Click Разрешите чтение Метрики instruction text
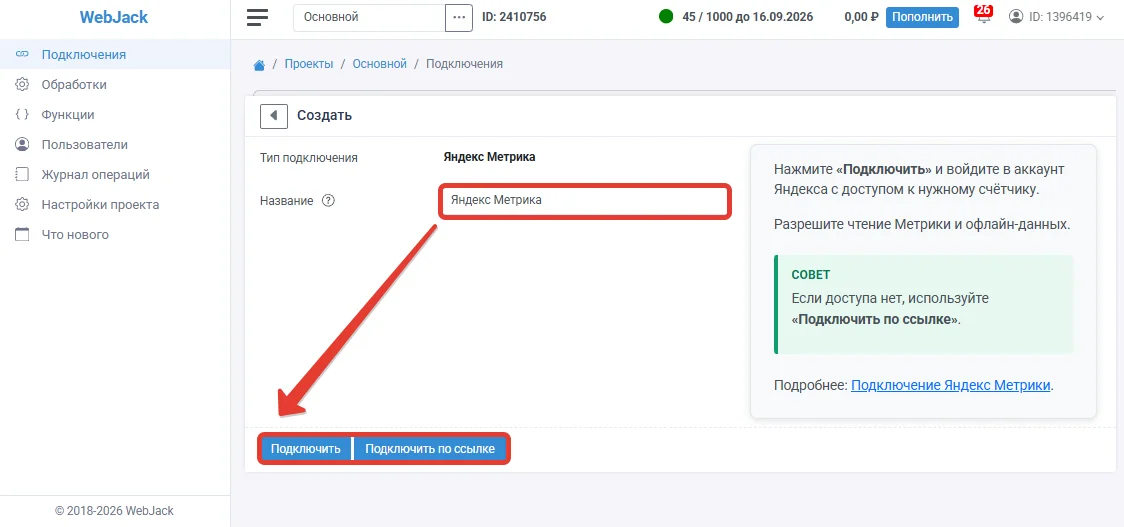 point(922,224)
